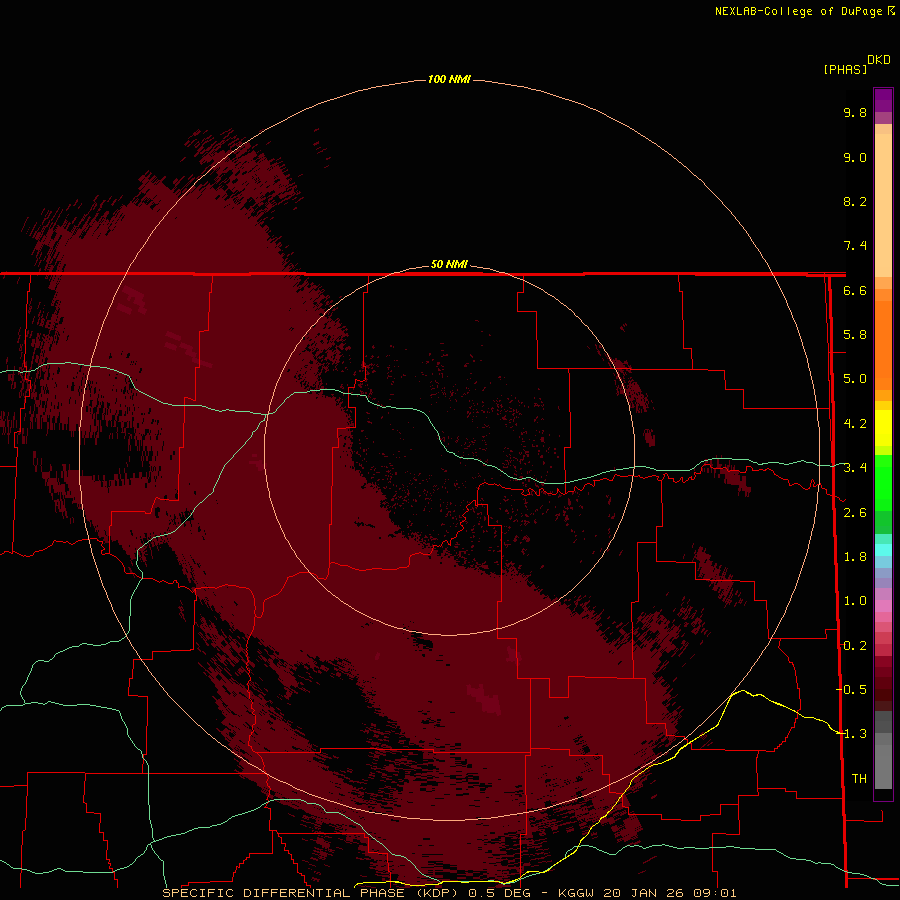Click the 5.8 value on the scale
This screenshot has width=900, height=900.
(855, 335)
